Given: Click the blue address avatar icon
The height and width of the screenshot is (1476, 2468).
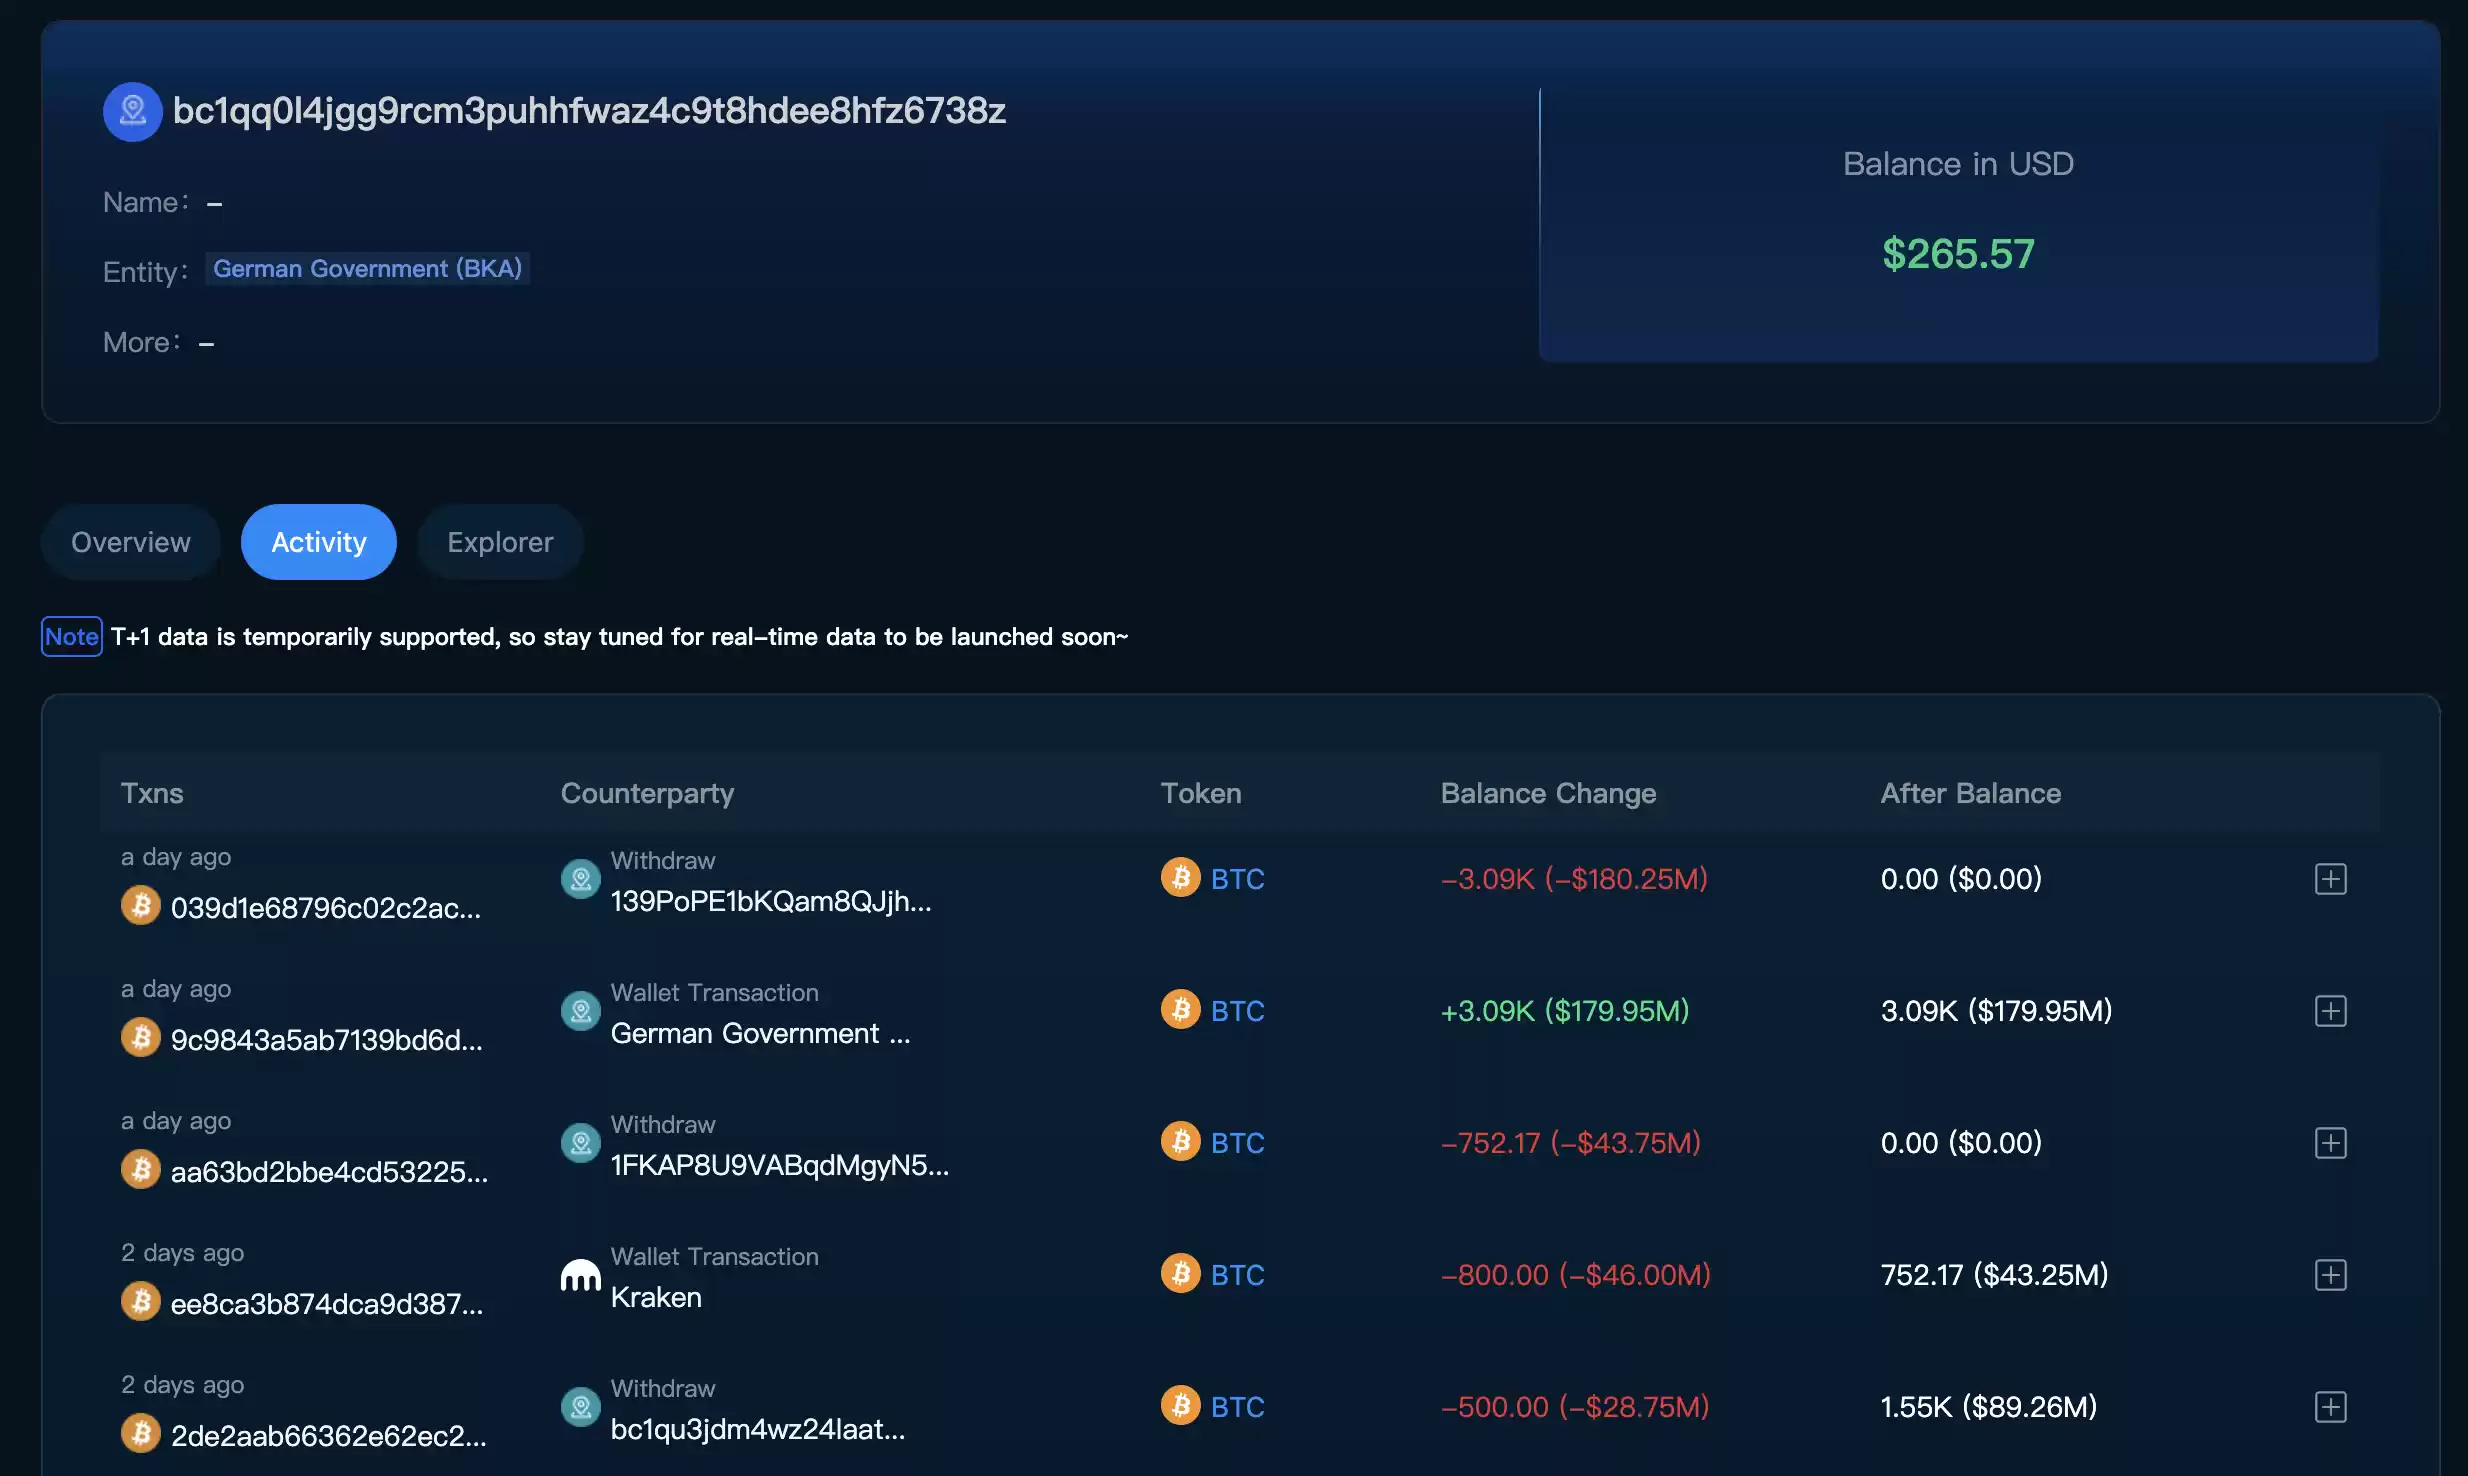Looking at the screenshot, I should click(x=132, y=111).
